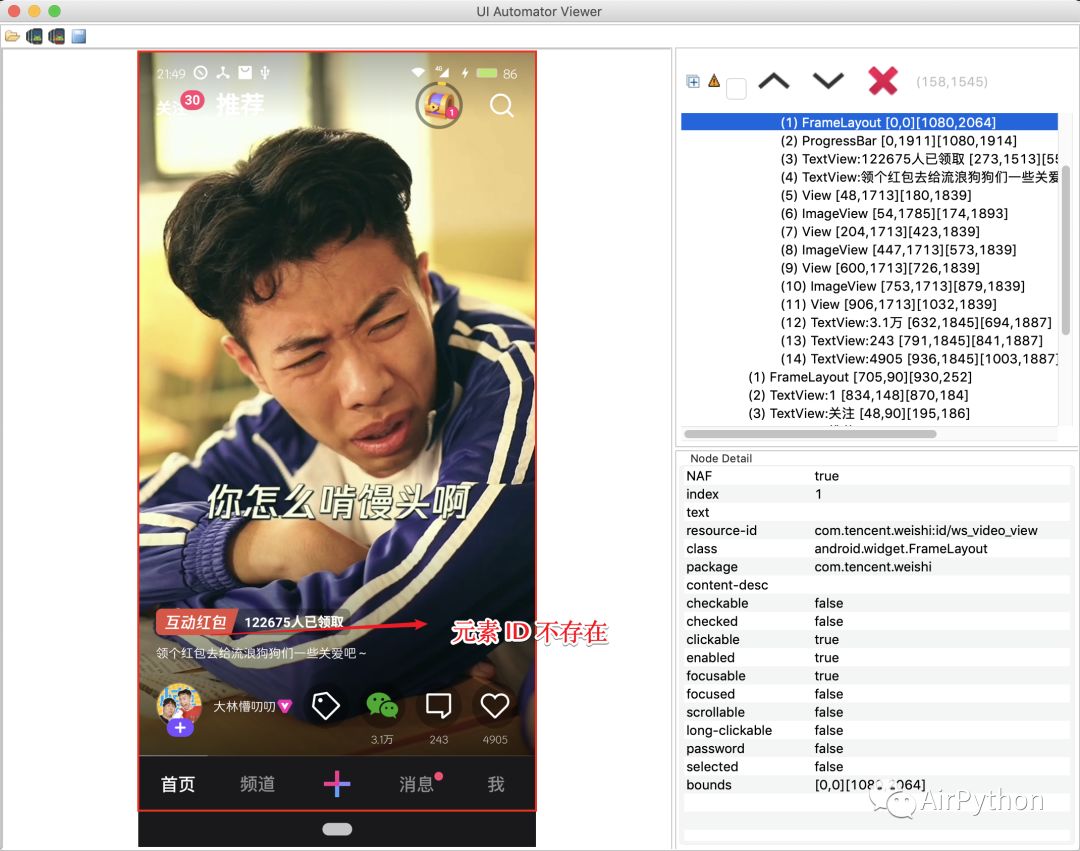Click the 大林懵叨叨 username text

[244, 706]
